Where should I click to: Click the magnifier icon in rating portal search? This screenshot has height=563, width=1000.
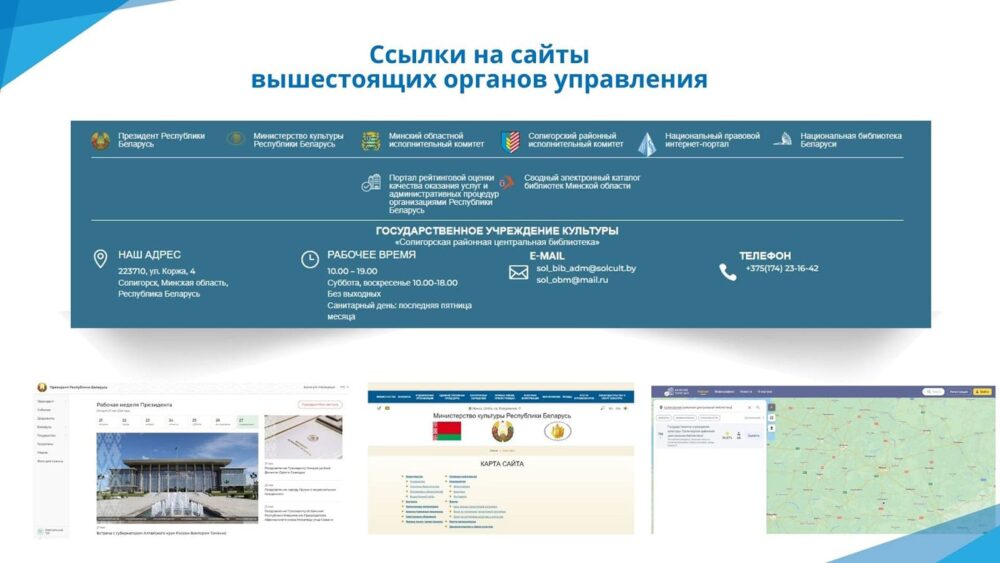pos(758,407)
